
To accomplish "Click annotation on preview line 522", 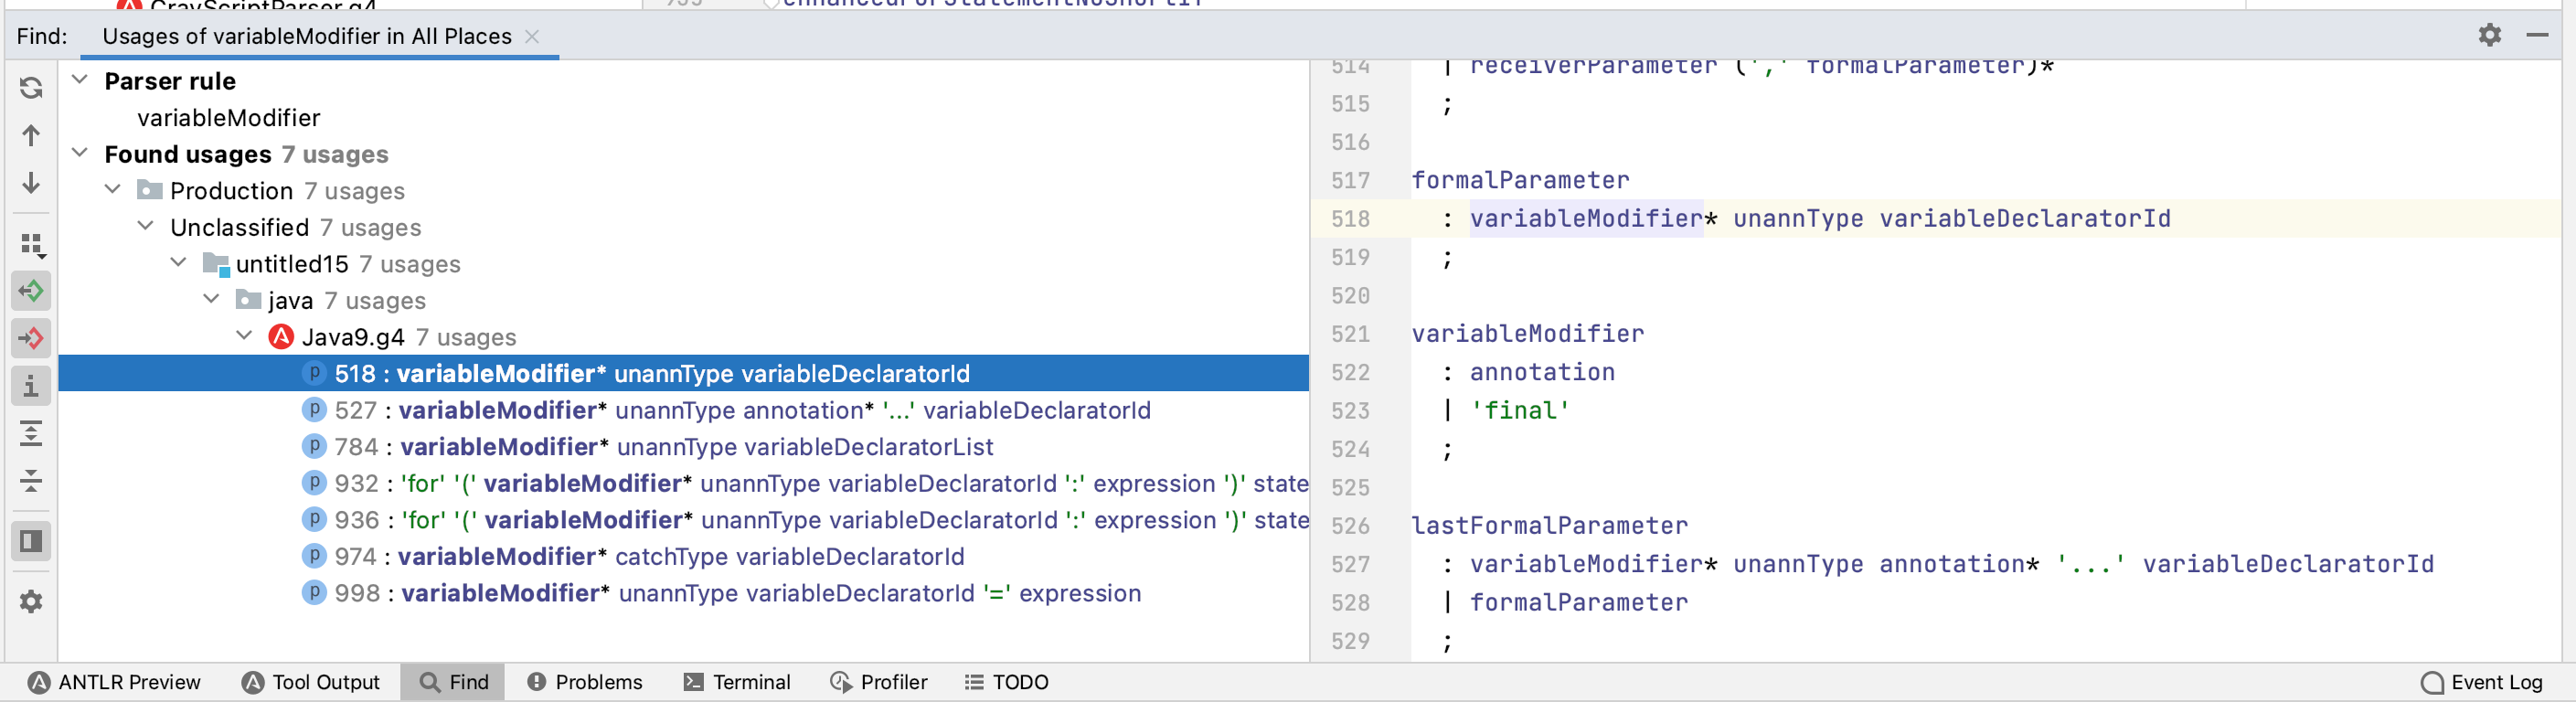I will [1542, 372].
